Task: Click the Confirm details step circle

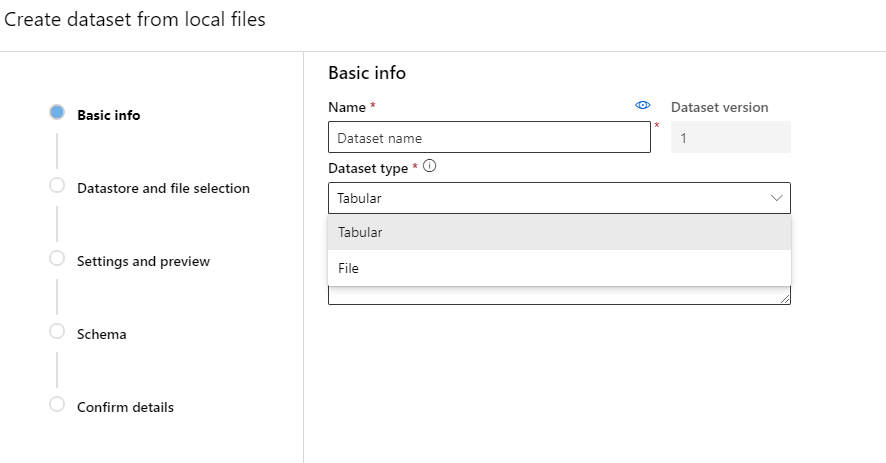Action: 57,404
